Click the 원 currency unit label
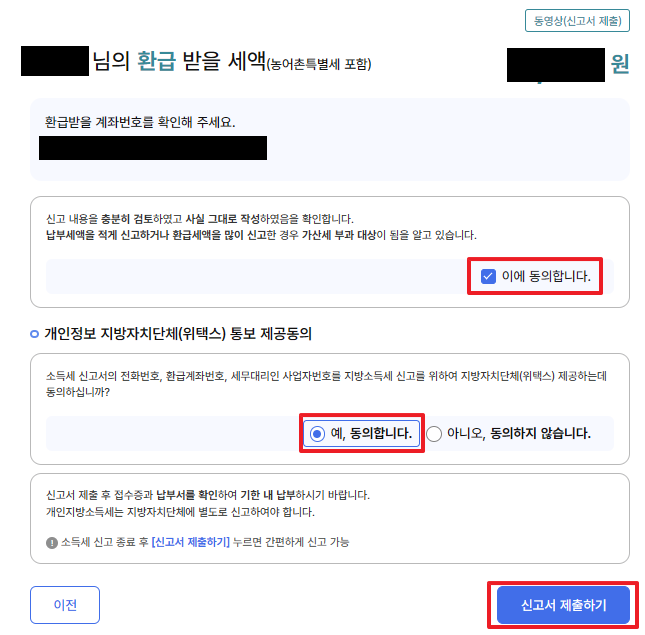Image resolution: width=645 pixels, height=635 pixels. point(620,64)
